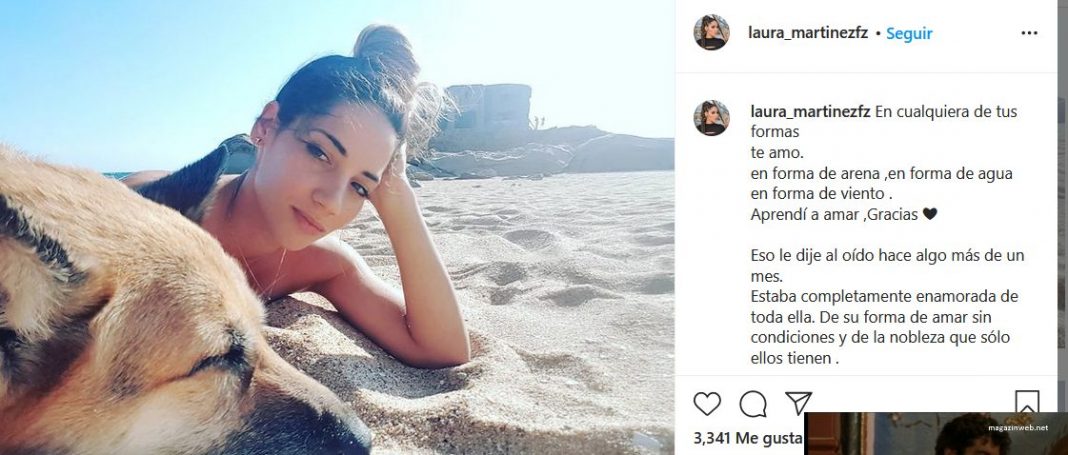Image resolution: width=1068 pixels, height=455 pixels.
Task: Click the magazinweb.net watermark text
Action: pyautogui.click(x=1018, y=428)
